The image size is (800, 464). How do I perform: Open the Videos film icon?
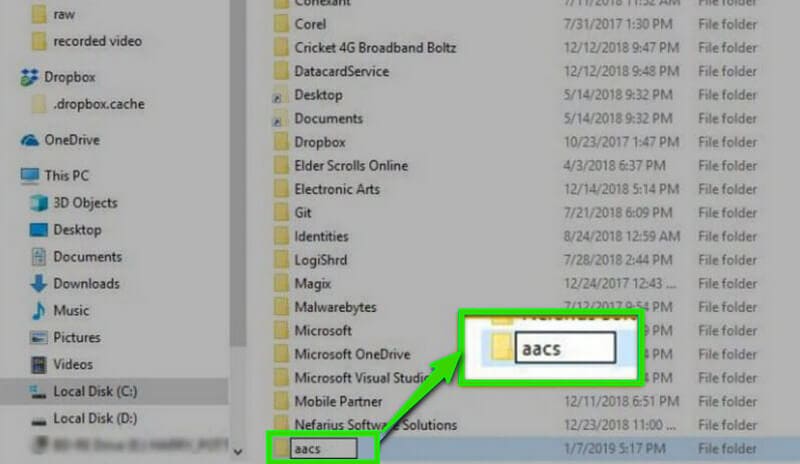(x=39, y=364)
